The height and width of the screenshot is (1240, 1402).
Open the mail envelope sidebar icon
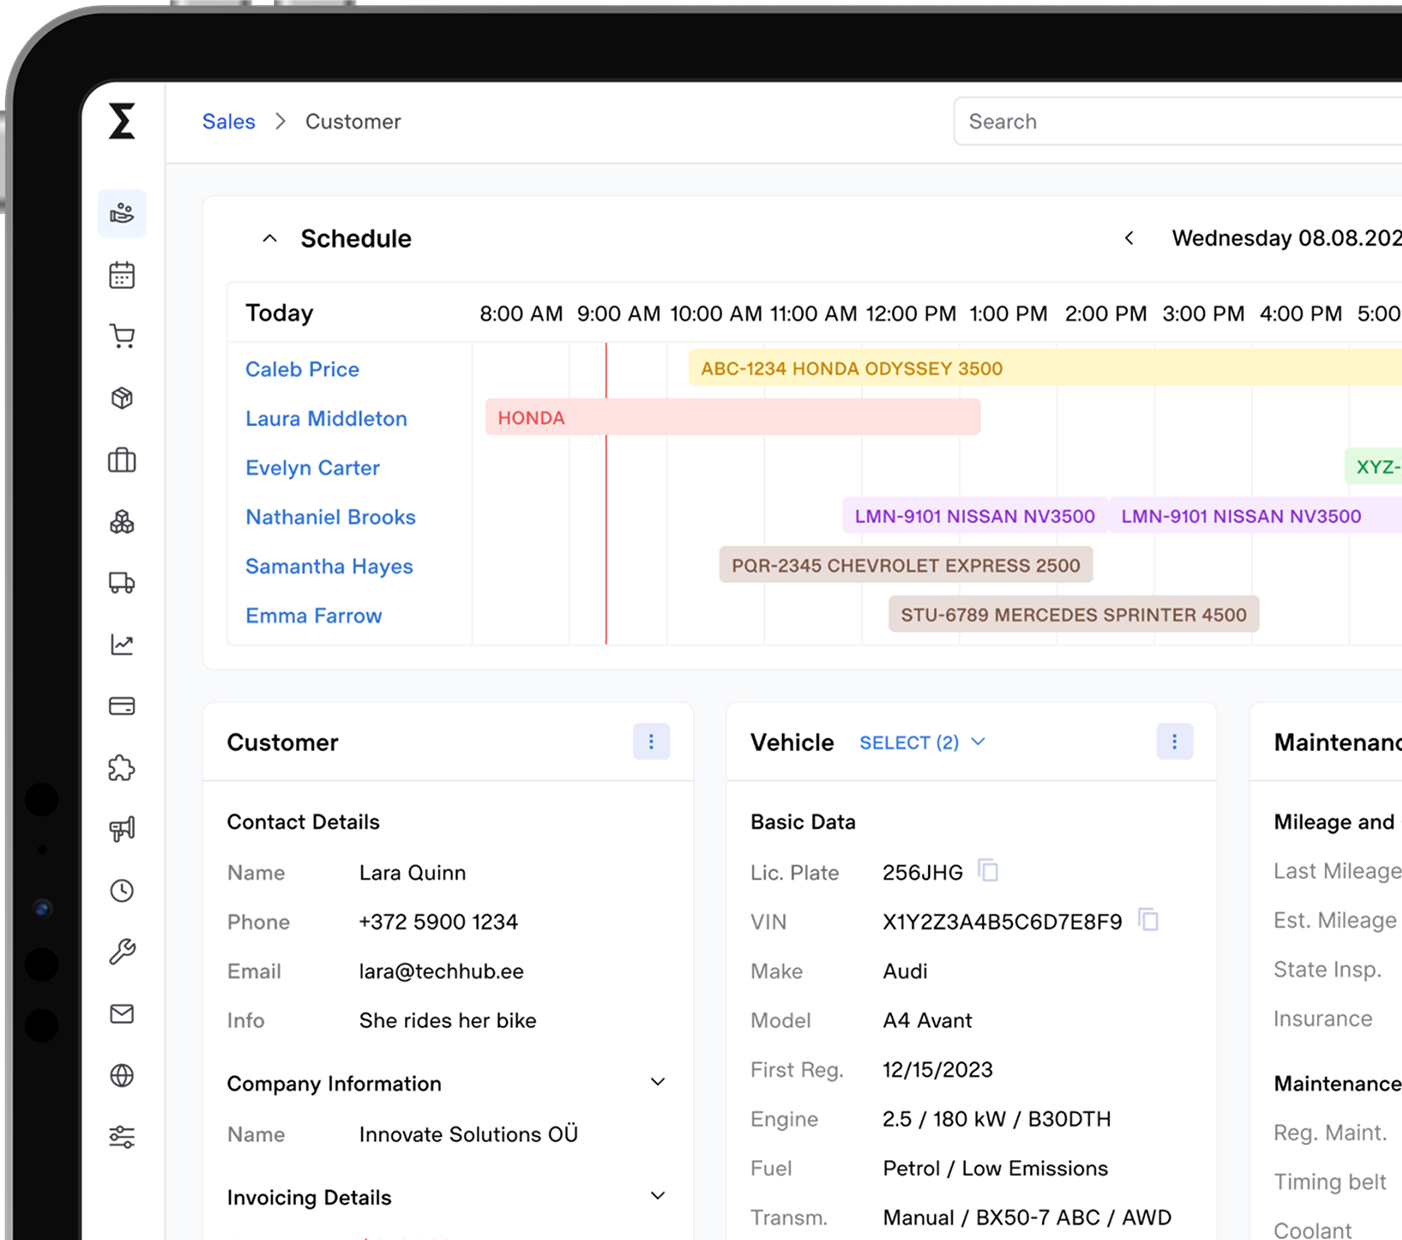122,1014
